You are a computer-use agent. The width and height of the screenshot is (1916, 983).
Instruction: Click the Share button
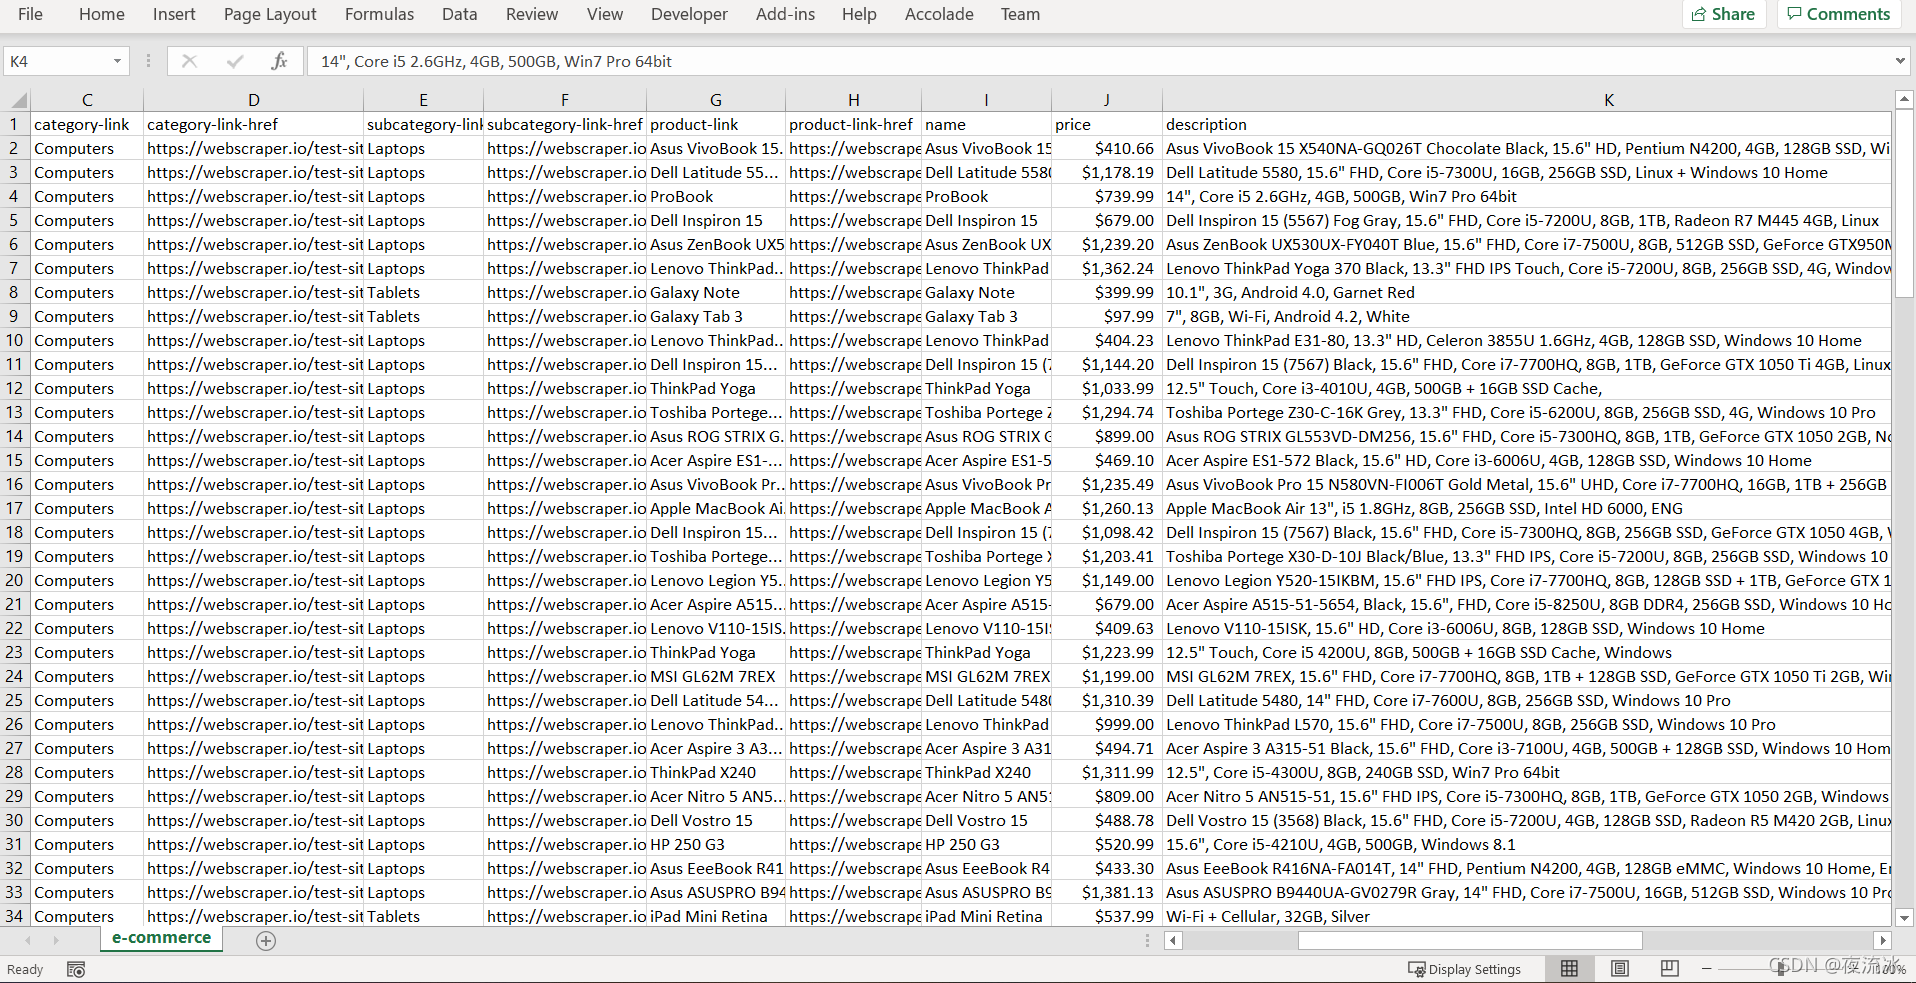pyautogui.click(x=1723, y=14)
